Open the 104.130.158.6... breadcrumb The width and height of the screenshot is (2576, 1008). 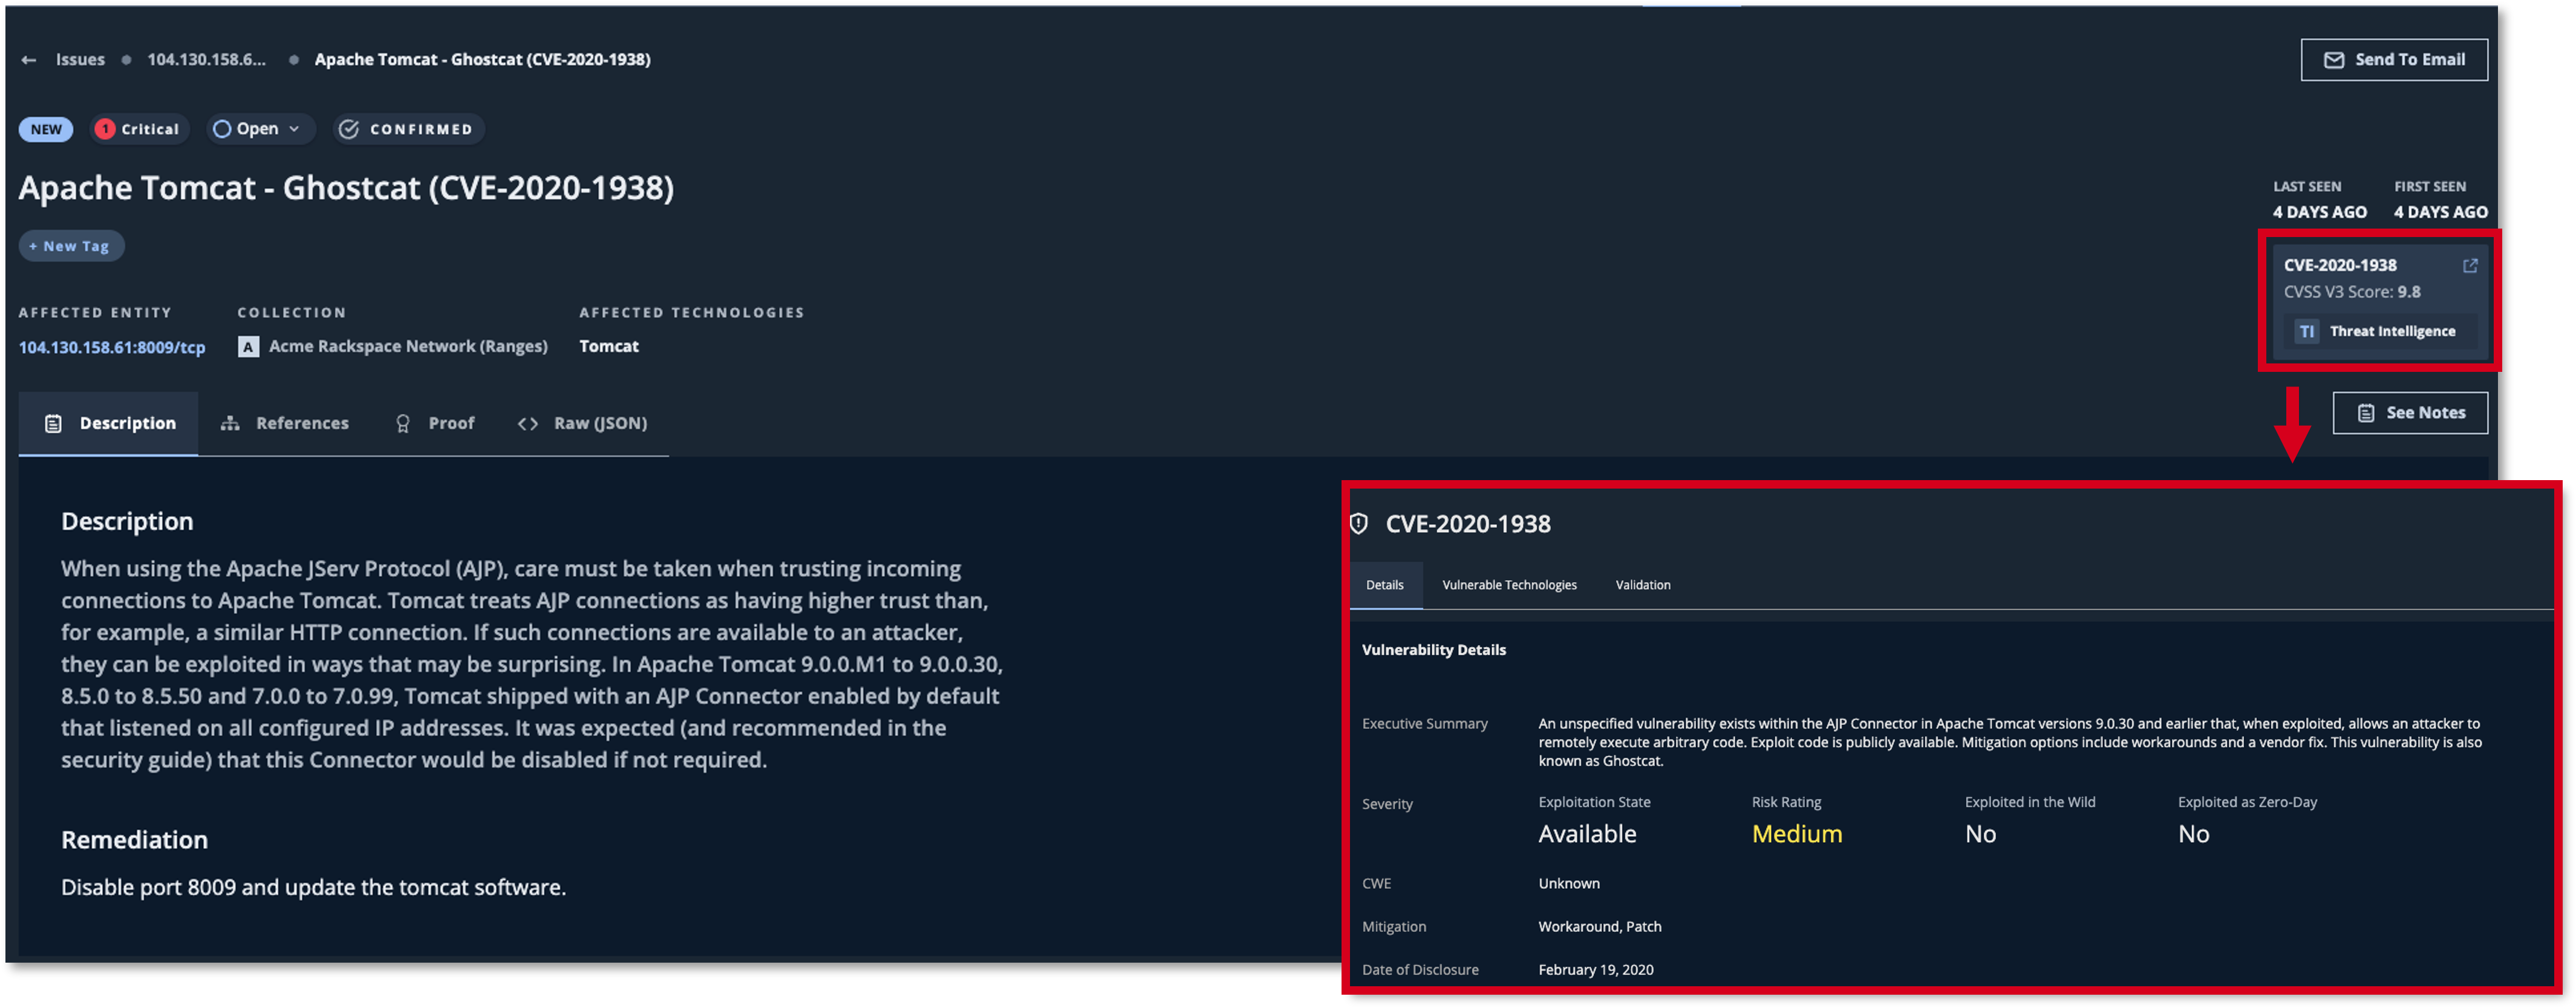[x=207, y=60]
